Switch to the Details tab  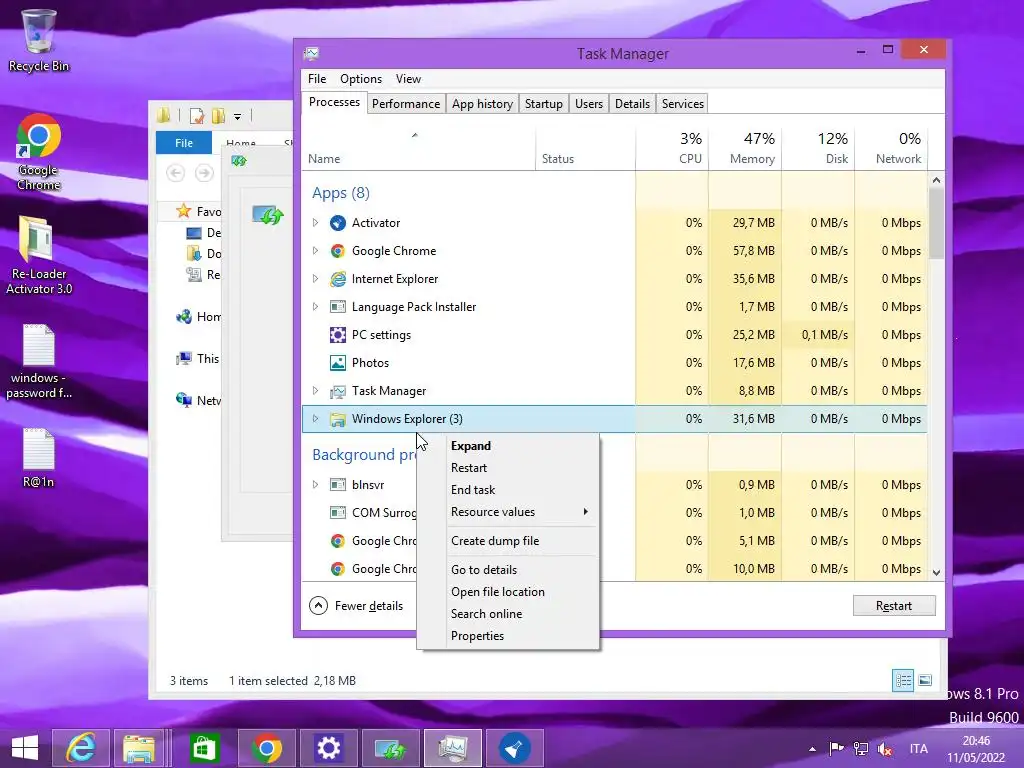(632, 104)
